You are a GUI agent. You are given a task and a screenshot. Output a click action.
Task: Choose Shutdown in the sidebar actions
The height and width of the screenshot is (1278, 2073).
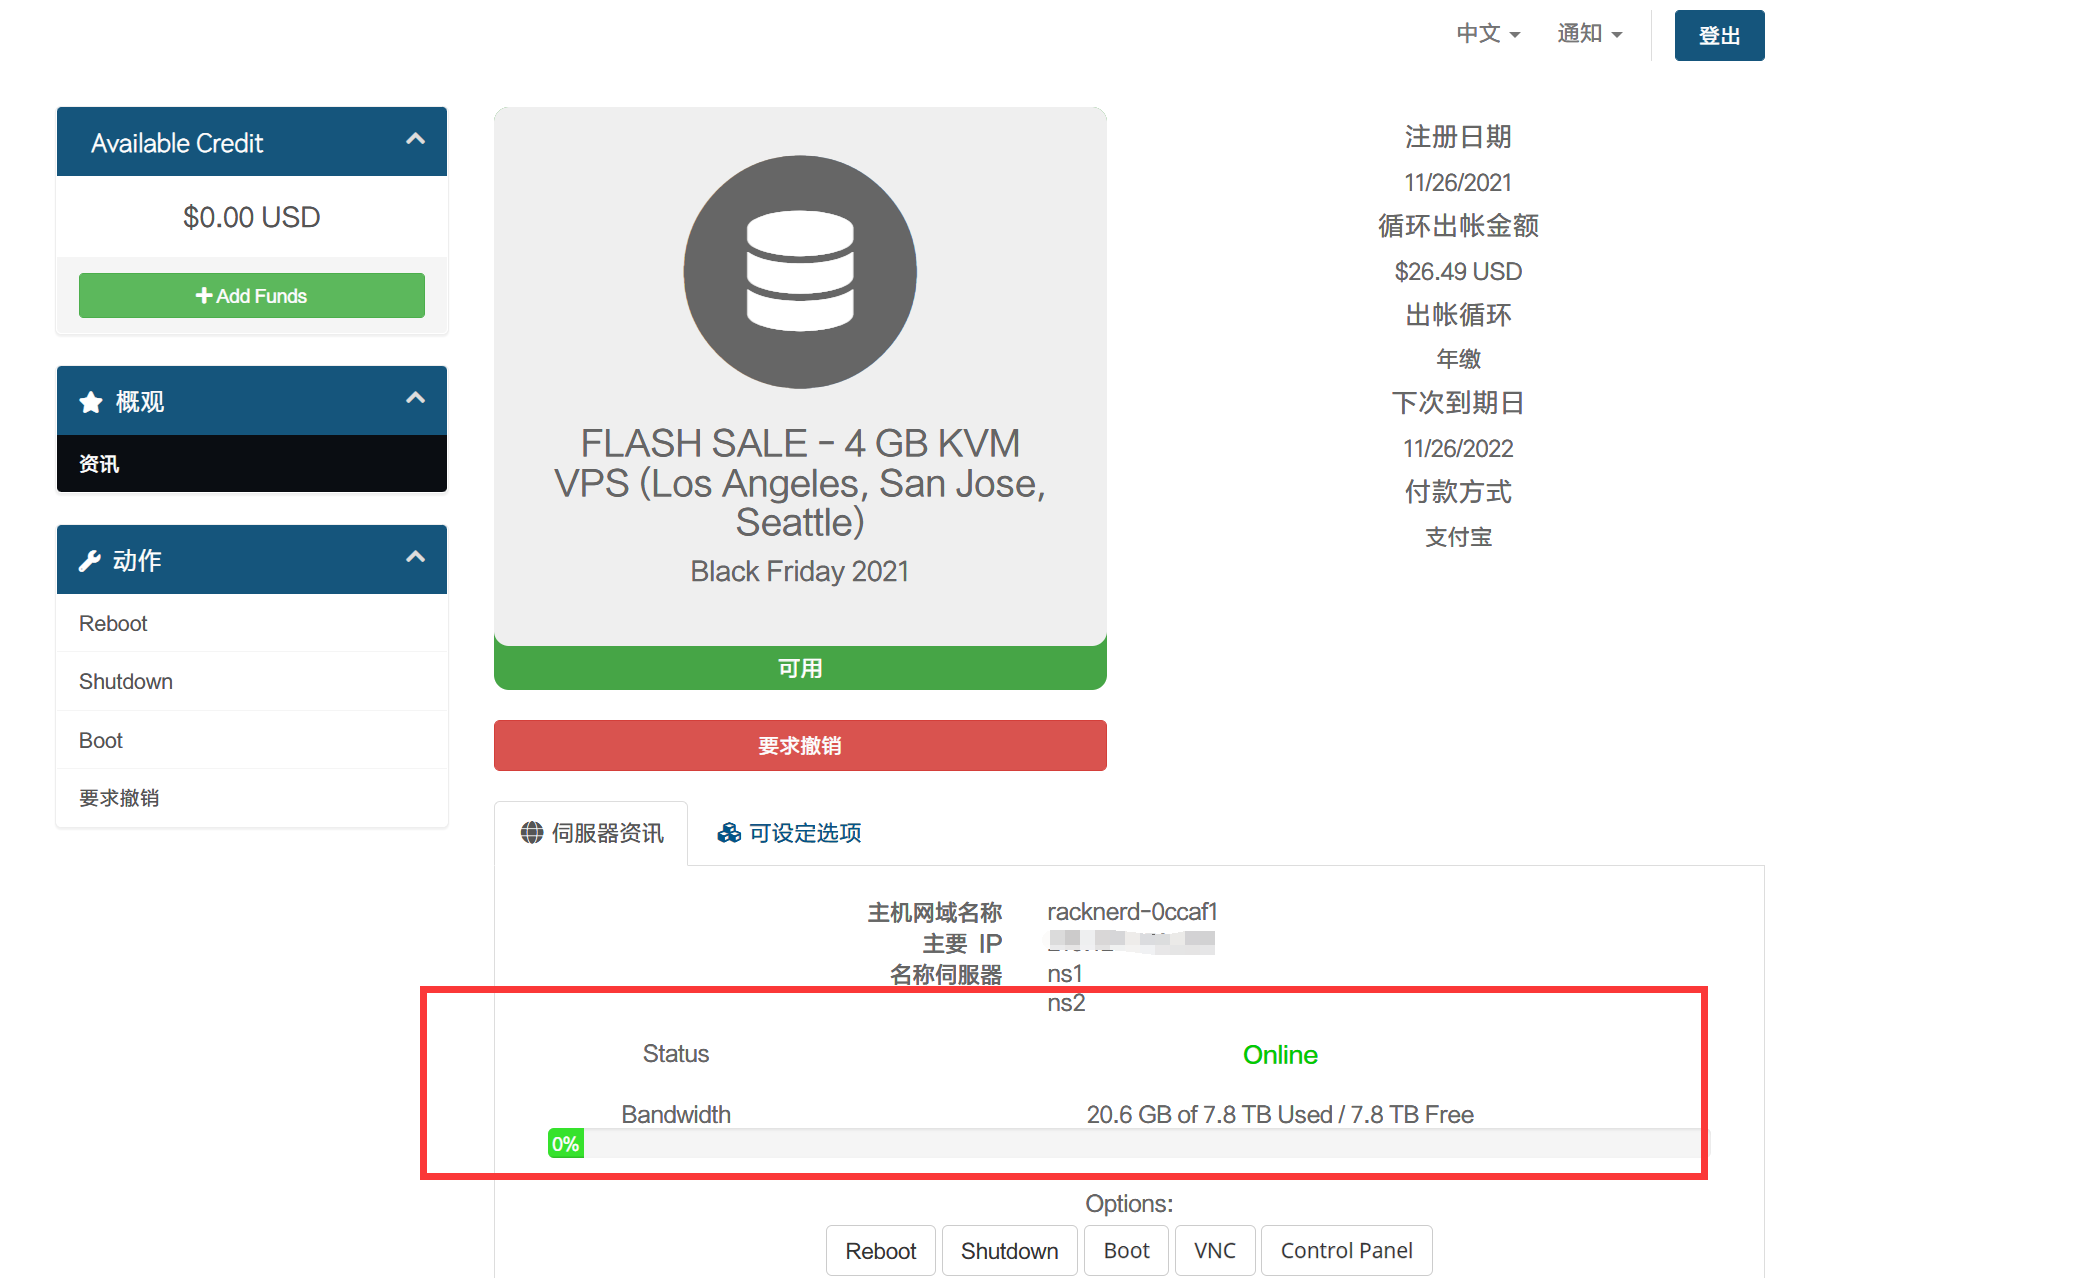252,681
